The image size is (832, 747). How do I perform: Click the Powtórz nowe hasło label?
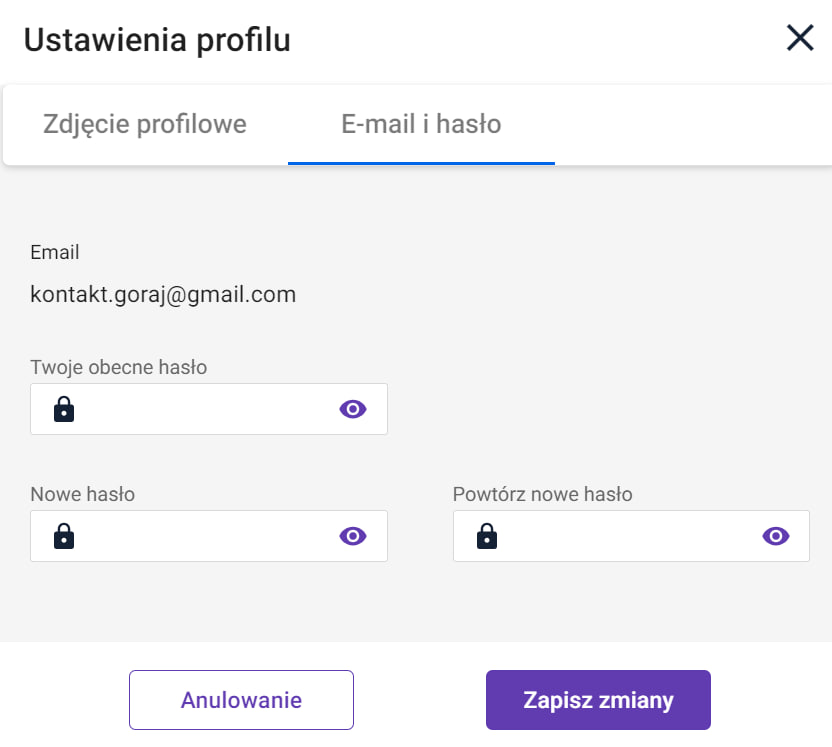point(542,494)
